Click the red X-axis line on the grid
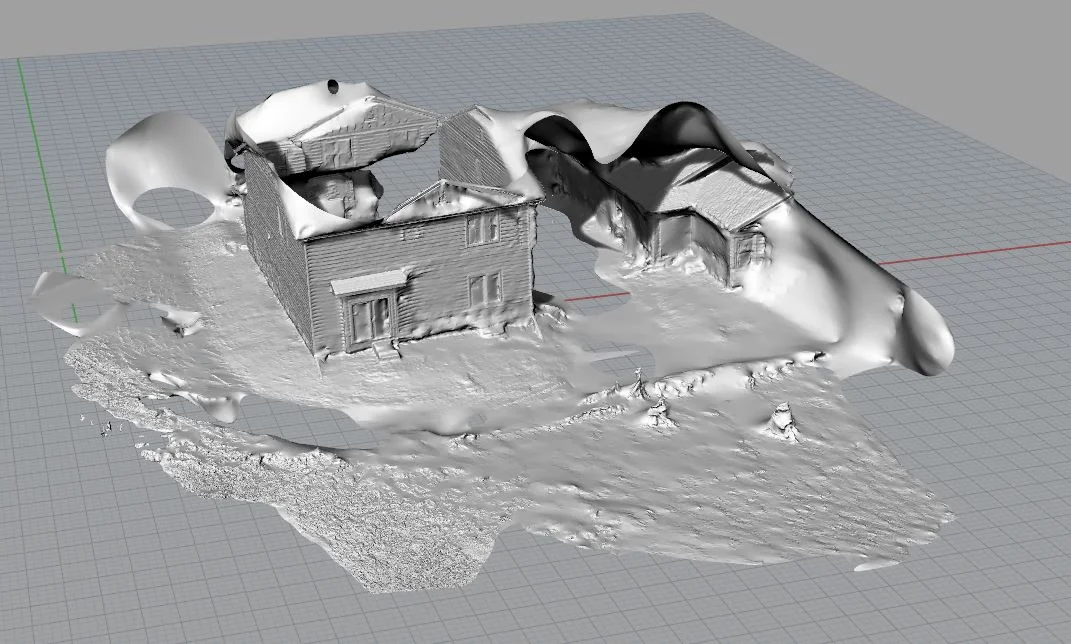The width and height of the screenshot is (1071, 644). pyautogui.click(x=975, y=253)
